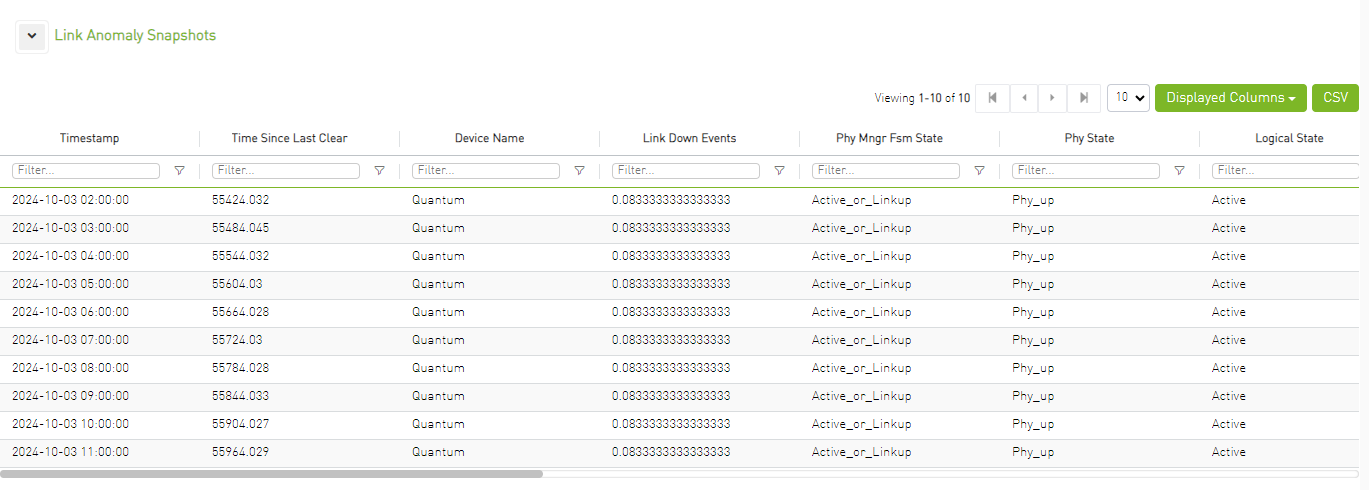This screenshot has width=1369, height=490.
Task: Select the 2024-10-03 05:00:00 snapshot row
Action: point(70,284)
